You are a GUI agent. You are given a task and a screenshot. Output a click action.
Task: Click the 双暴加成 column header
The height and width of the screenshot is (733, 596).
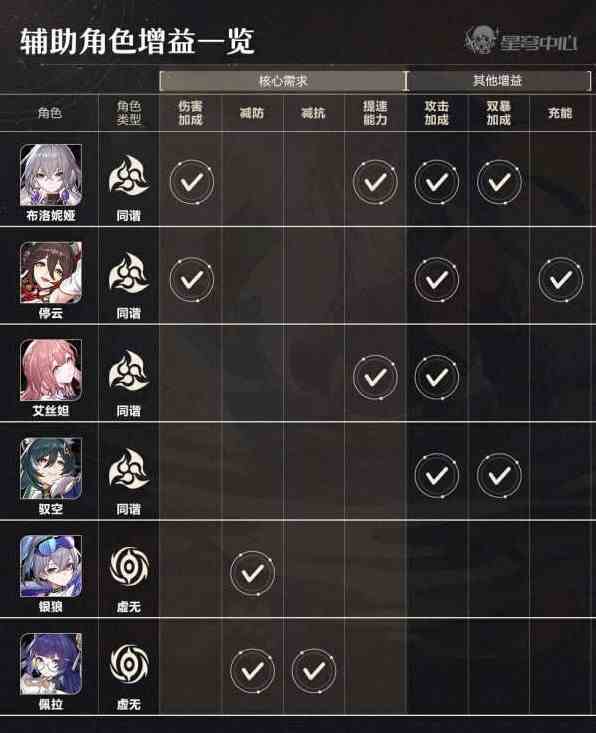[x=499, y=113]
